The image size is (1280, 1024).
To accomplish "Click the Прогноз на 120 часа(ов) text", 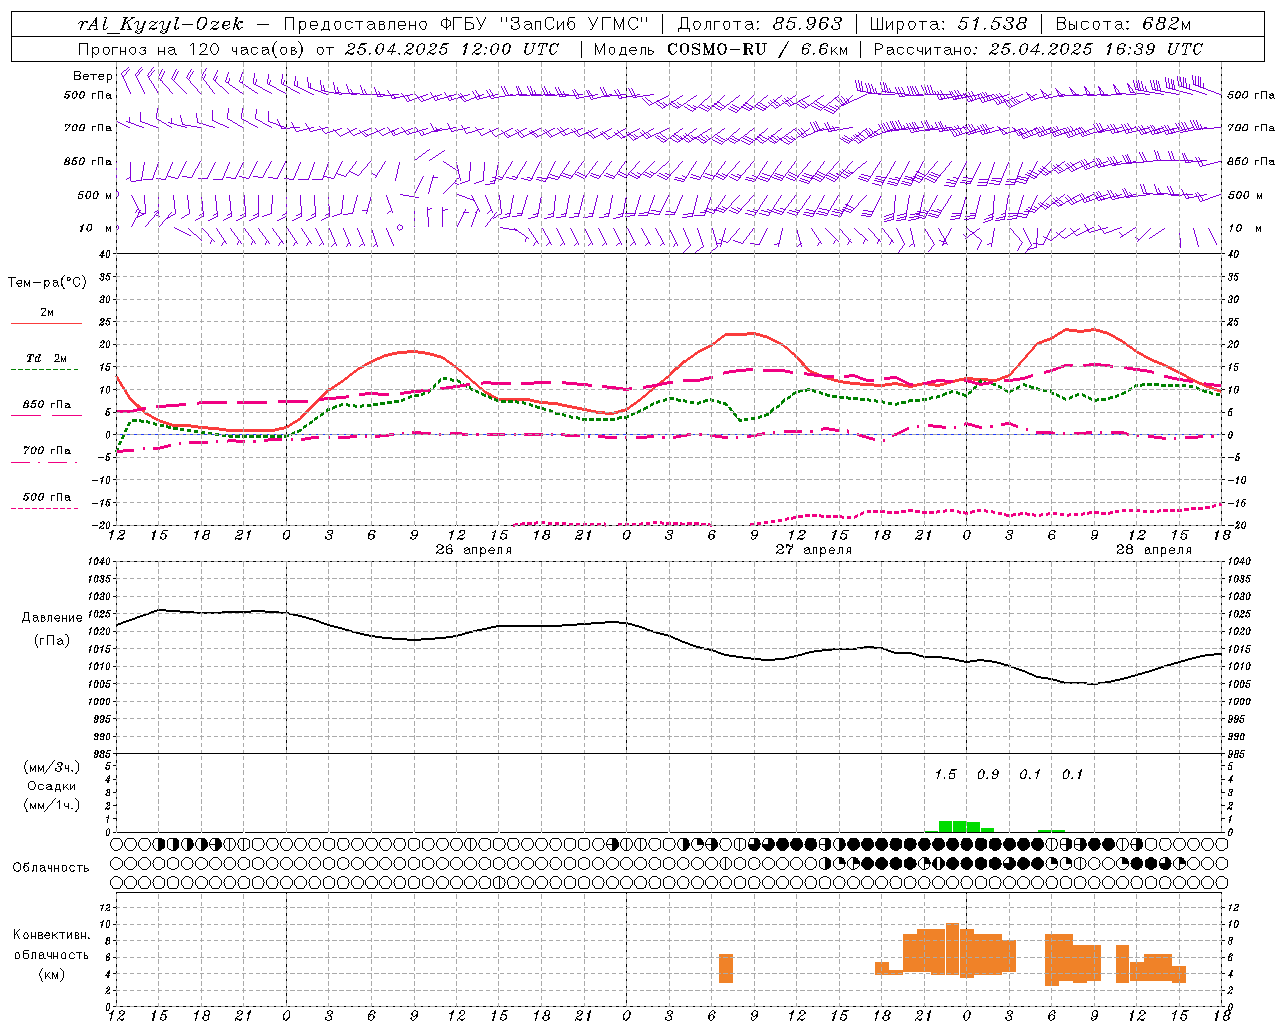I will [x=192, y=49].
